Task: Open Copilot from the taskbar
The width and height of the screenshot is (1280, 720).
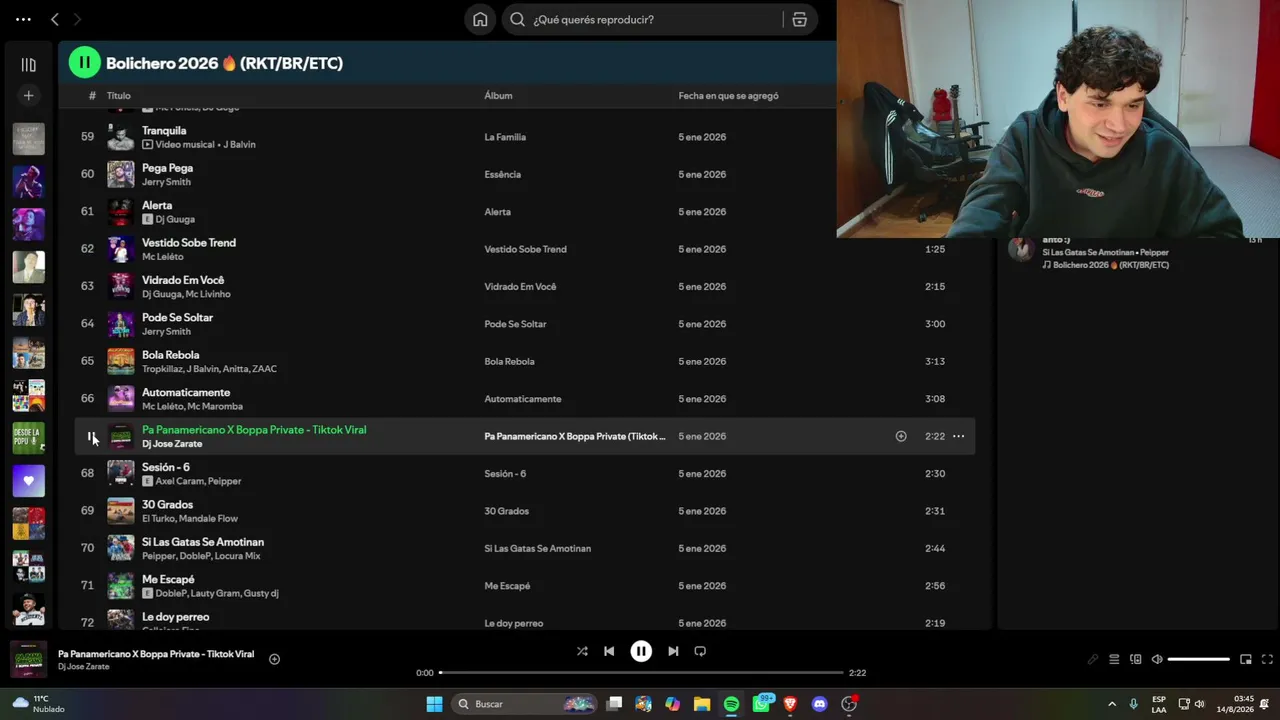Action: click(672, 704)
